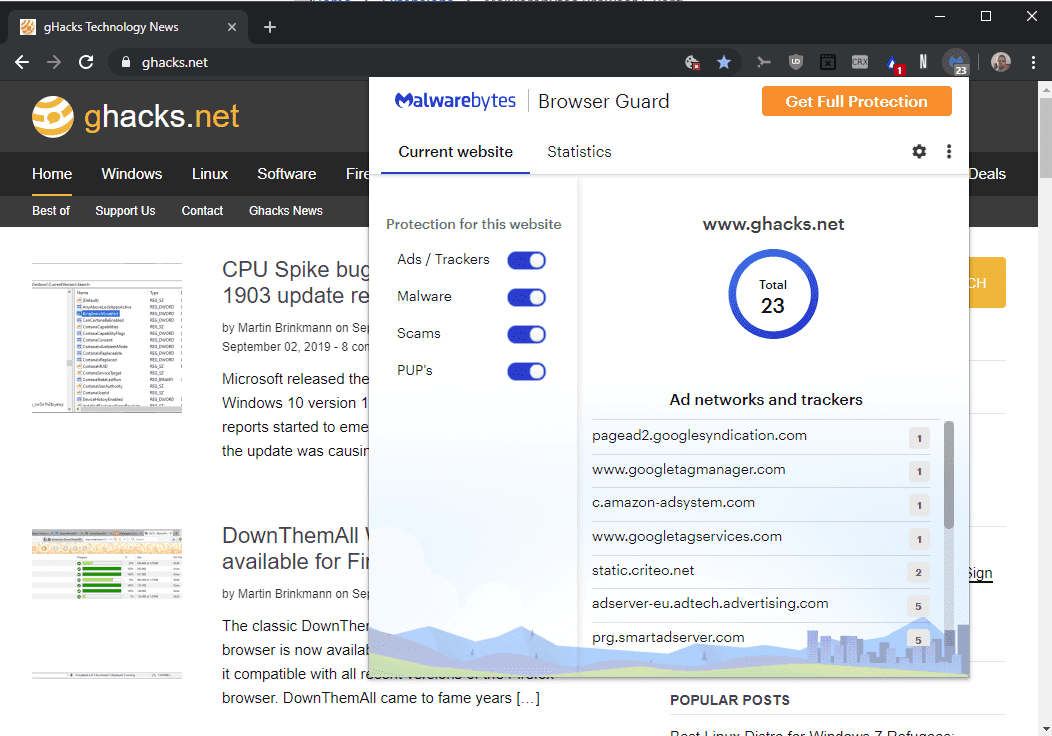Select the Current website tab
Viewport: 1052px width, 736px height.
pos(455,151)
